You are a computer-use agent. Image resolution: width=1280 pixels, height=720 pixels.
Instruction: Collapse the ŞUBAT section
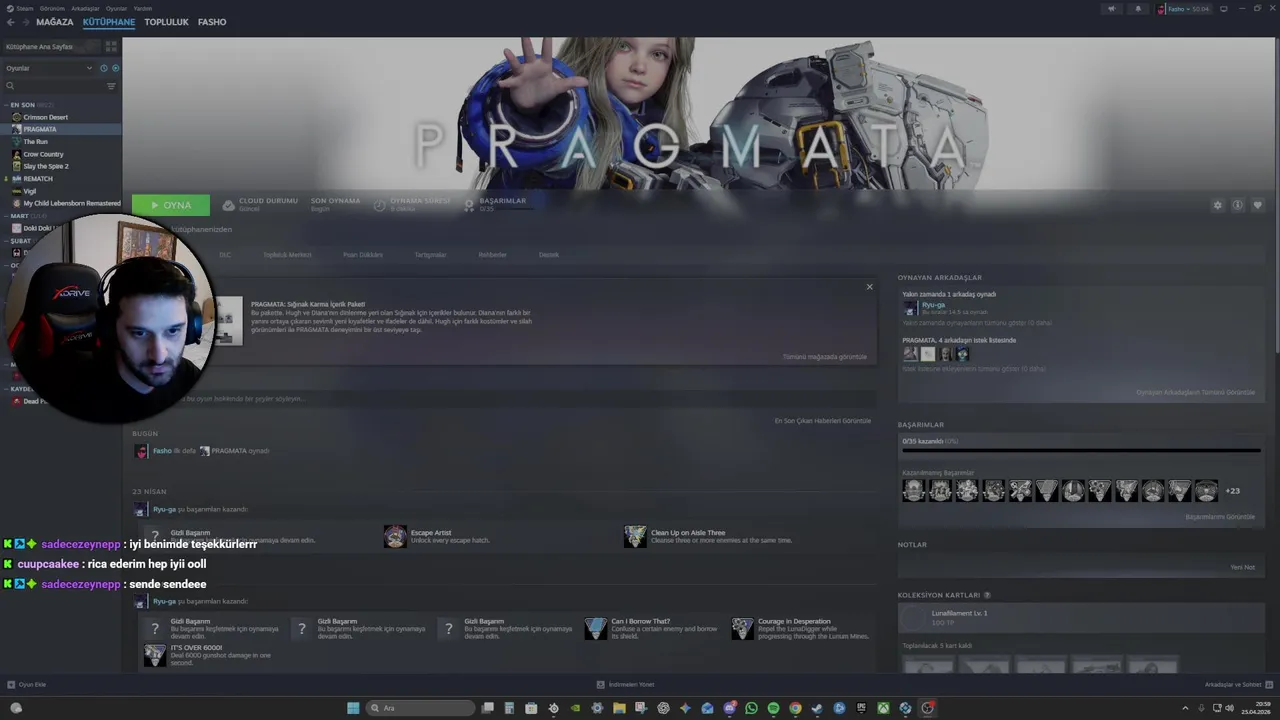(x=6, y=241)
